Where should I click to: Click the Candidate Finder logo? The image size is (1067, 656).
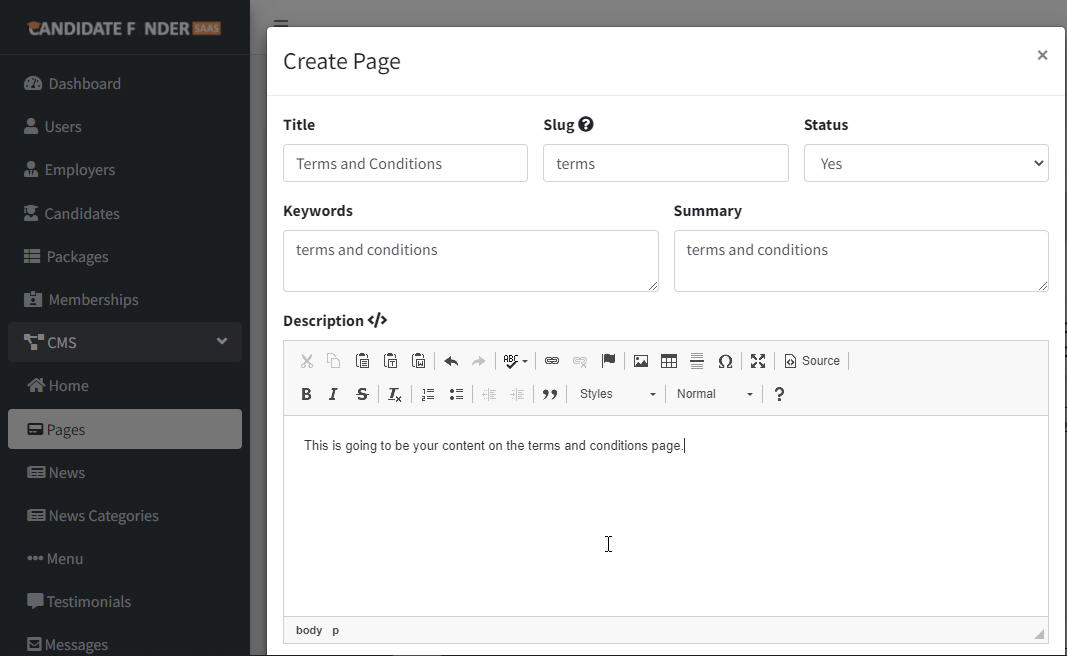124,29
